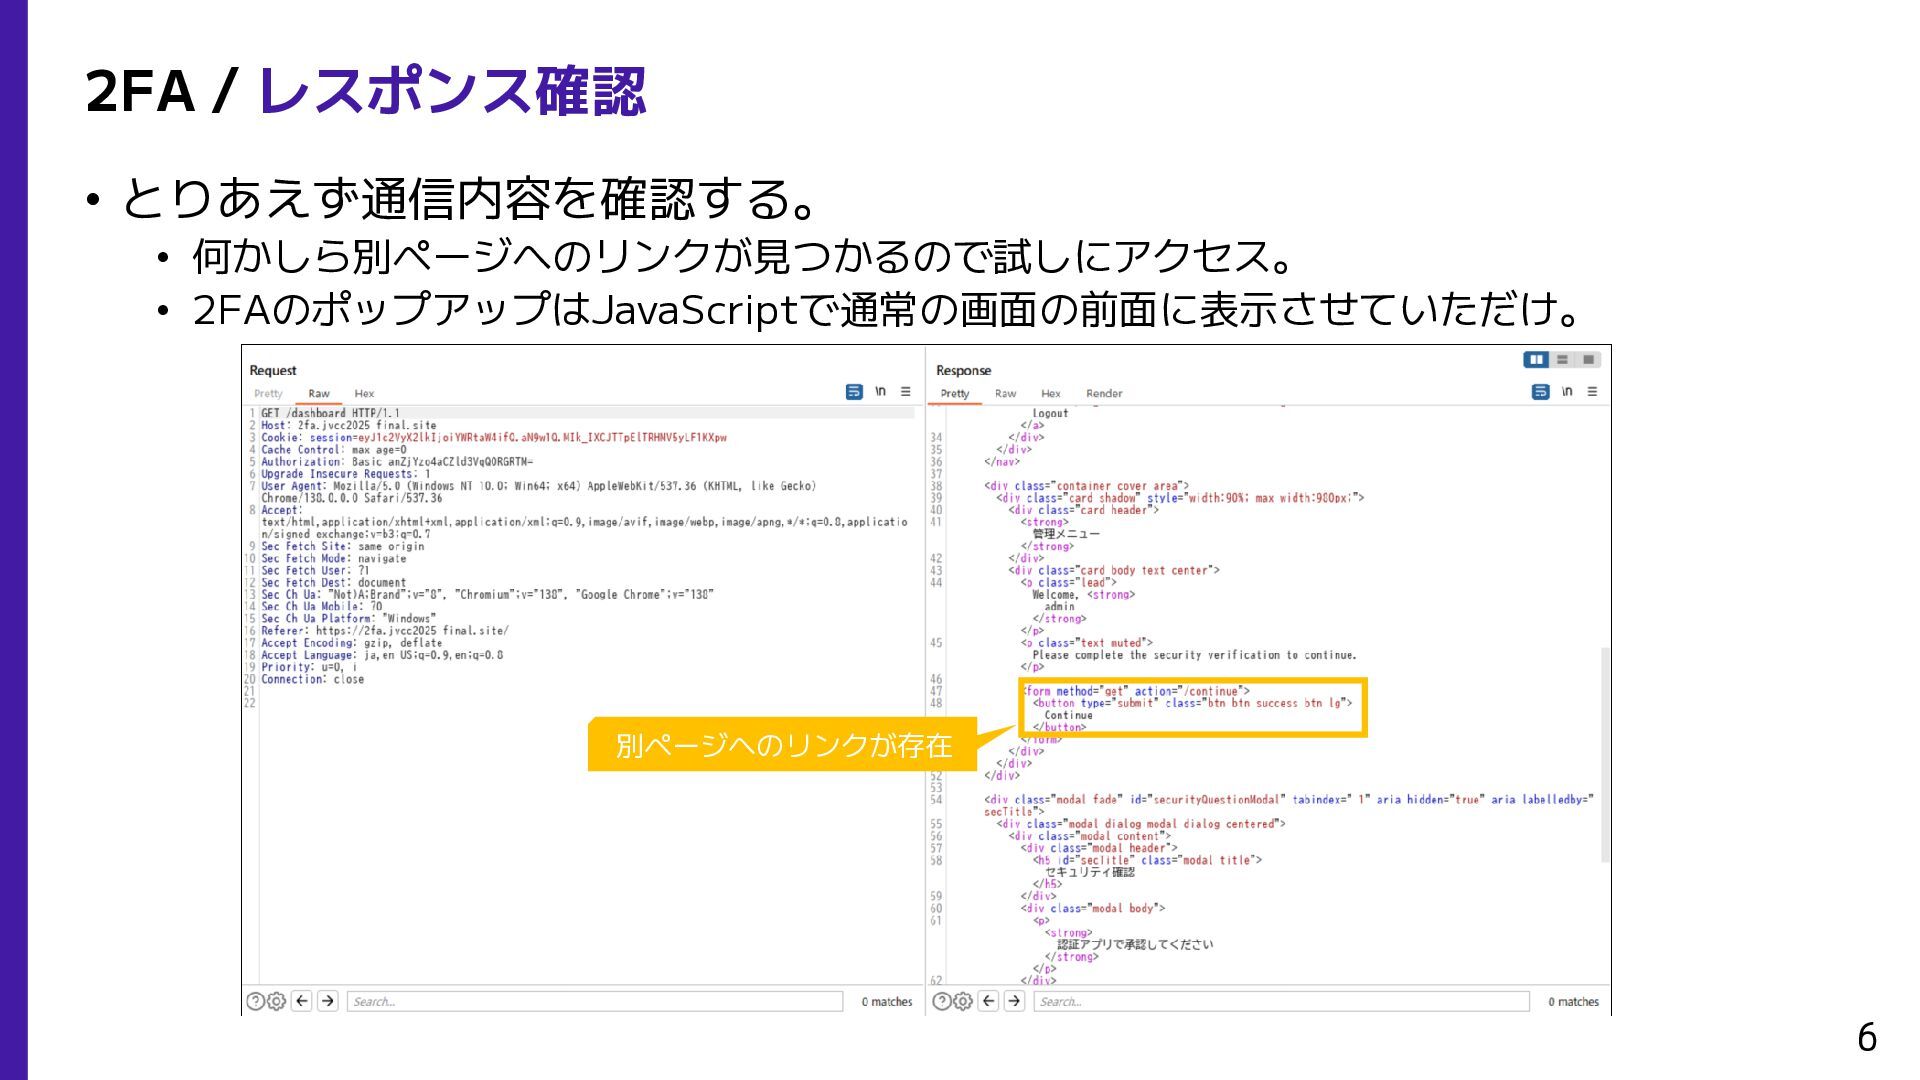1920x1080 pixels.
Task: Open Request search settings gear
Action: [277, 1001]
